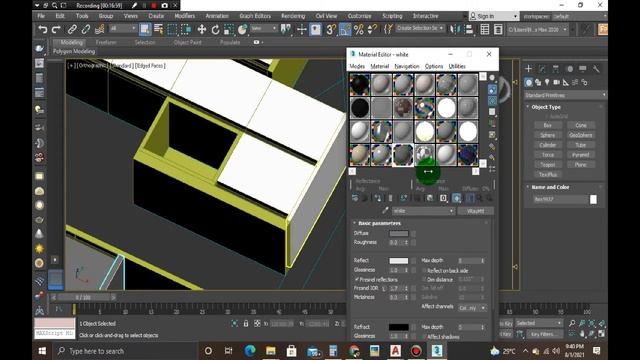Open the Display tab in Command Panel
Image resolution: width=640 pixels, height=360 pixels.
click(583, 69)
